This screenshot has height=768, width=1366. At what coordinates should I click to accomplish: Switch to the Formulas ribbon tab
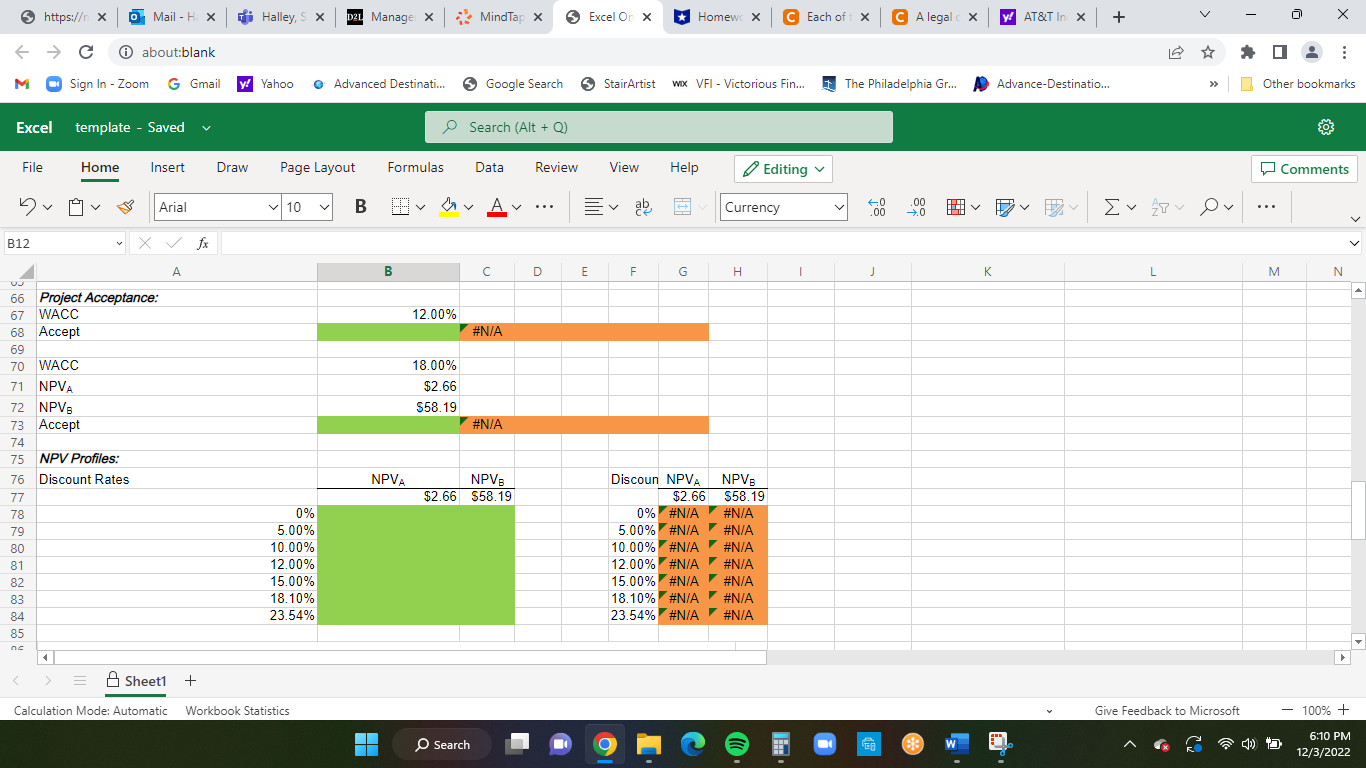tap(415, 167)
